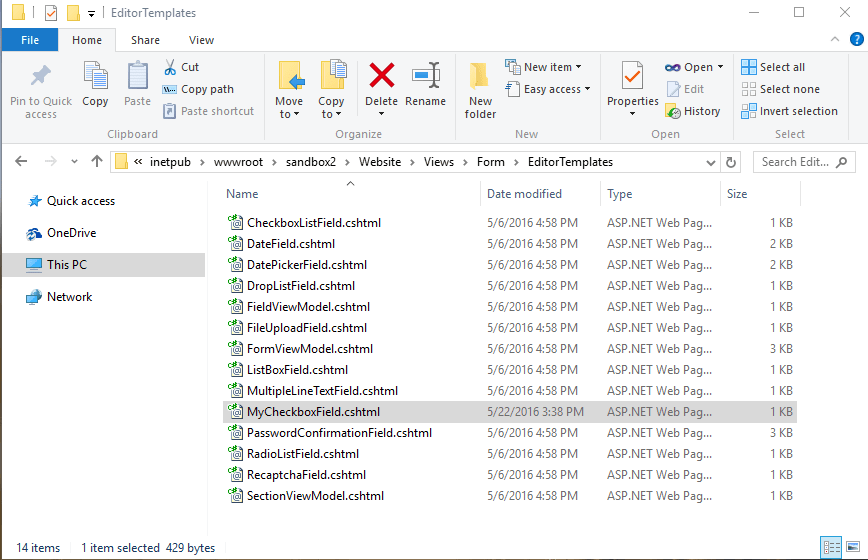Click the sandbox2 breadcrumb
Image resolution: width=868 pixels, height=560 pixels.
tap(311, 162)
